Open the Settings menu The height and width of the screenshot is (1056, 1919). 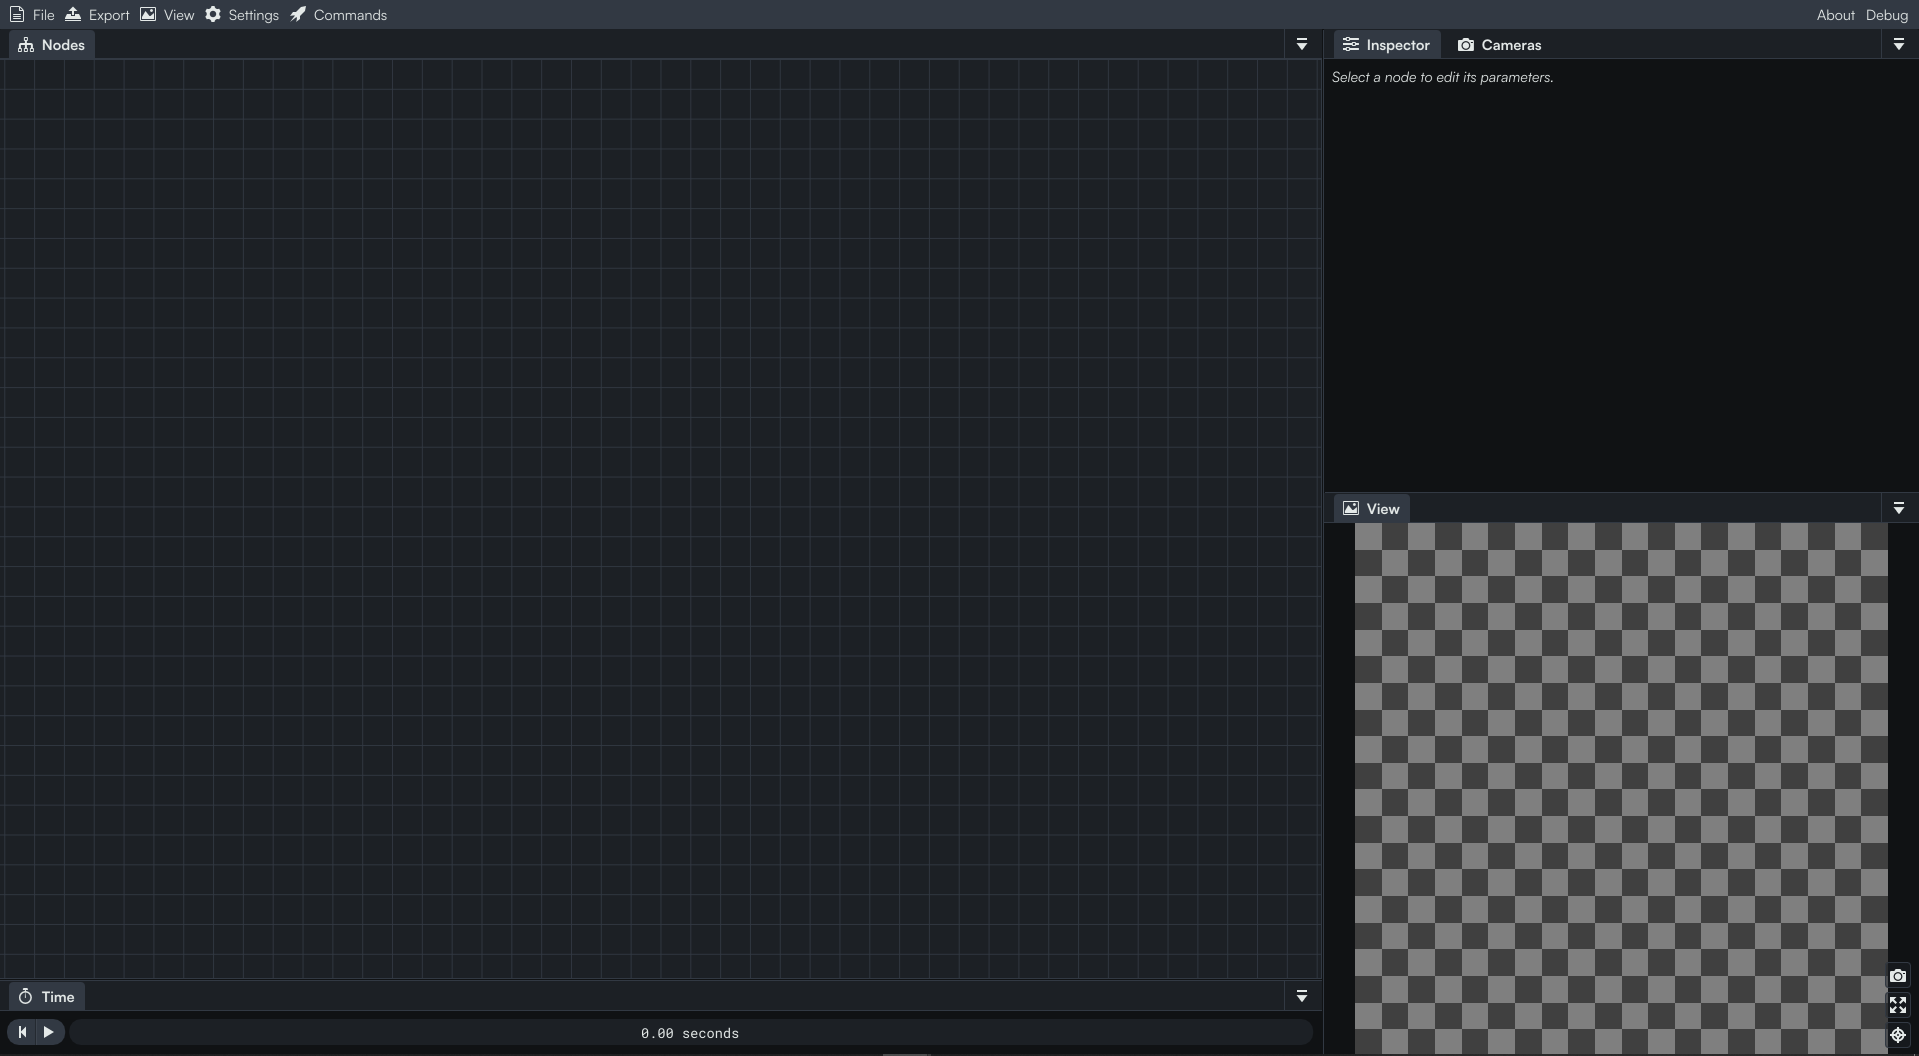pos(242,15)
